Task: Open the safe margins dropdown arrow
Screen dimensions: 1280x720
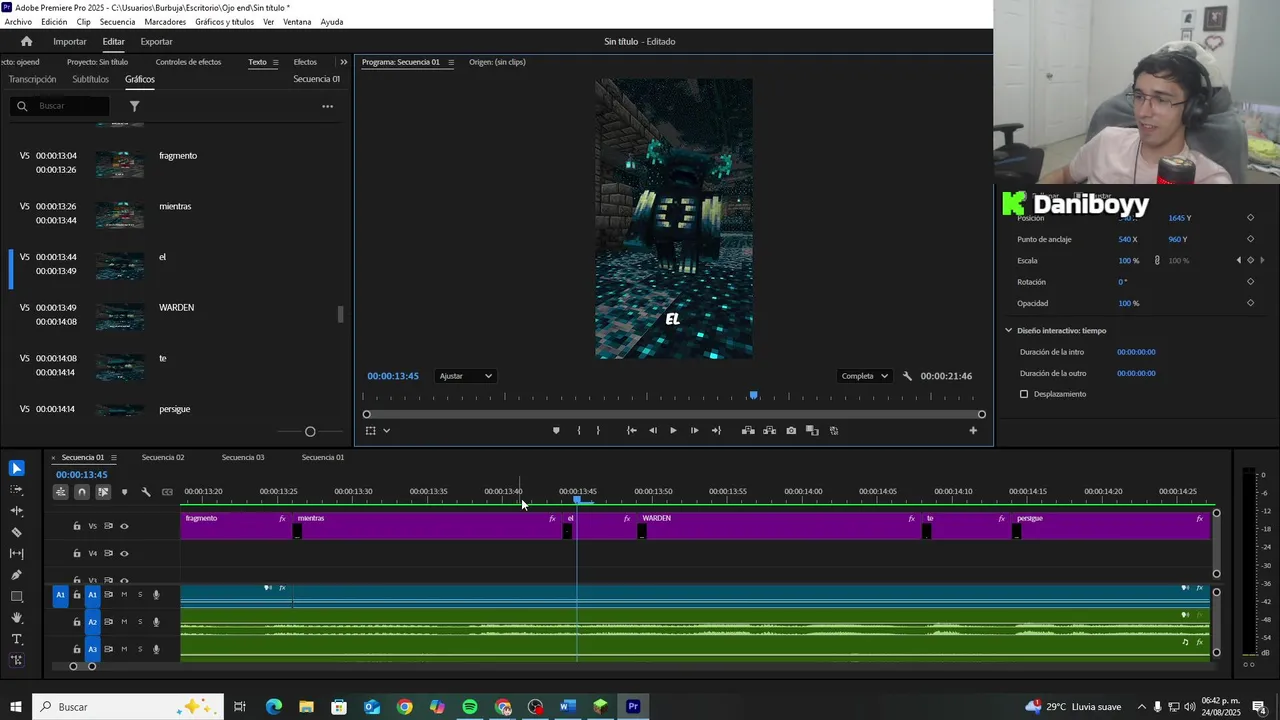Action: point(386,431)
